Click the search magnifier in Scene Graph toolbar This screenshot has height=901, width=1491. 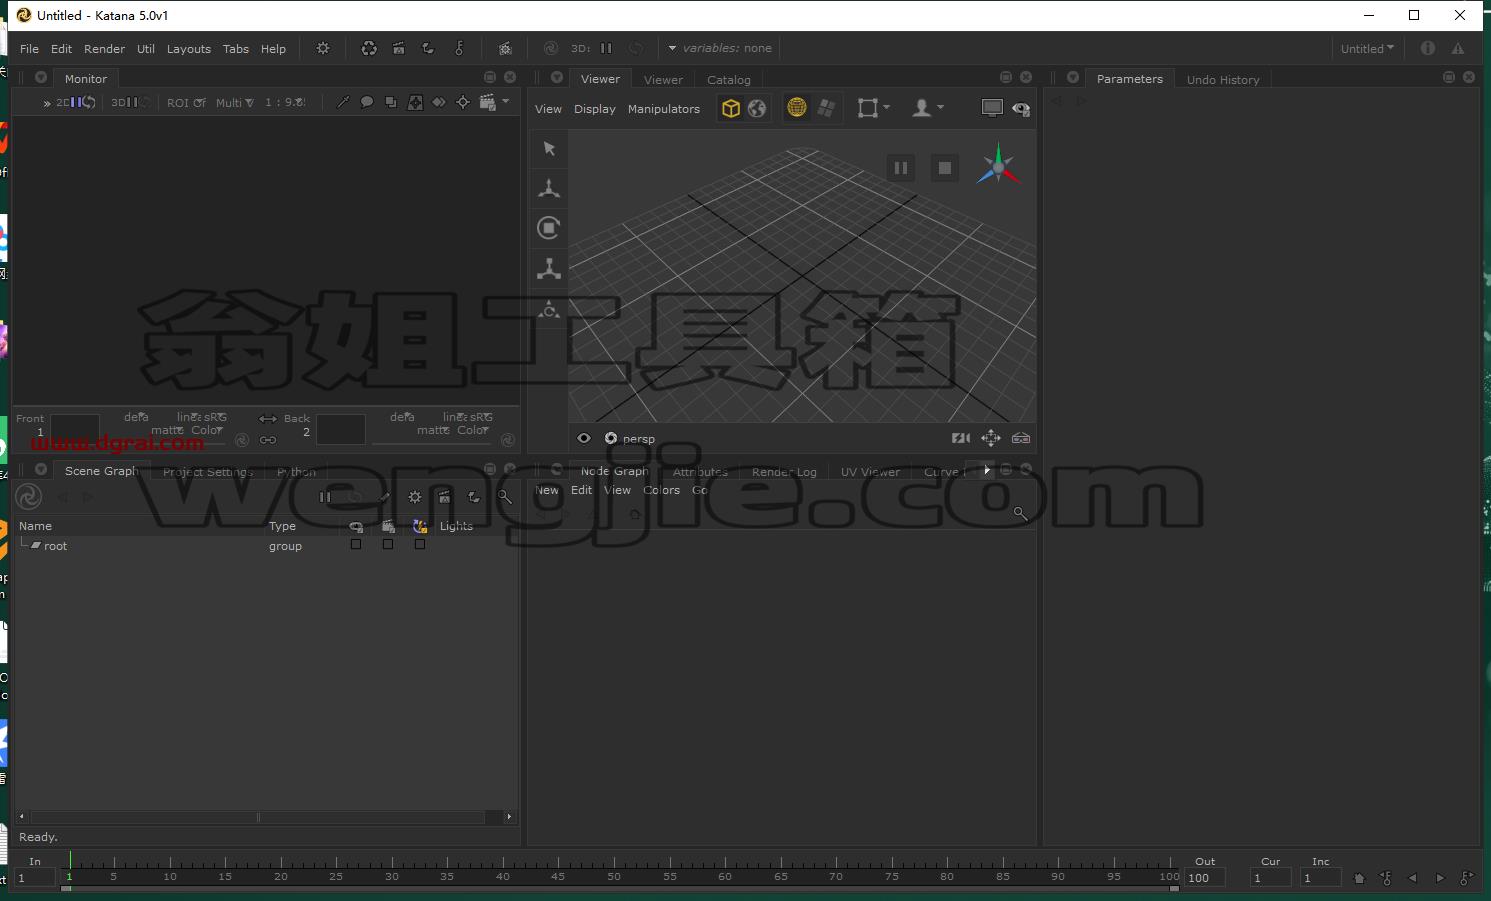[x=504, y=497]
